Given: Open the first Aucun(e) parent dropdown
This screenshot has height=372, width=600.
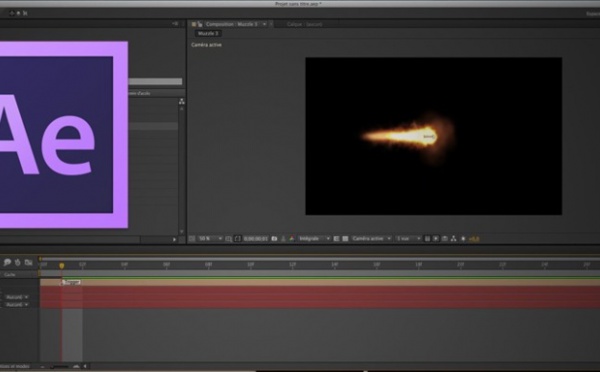Looking at the screenshot, I should (x=17, y=297).
